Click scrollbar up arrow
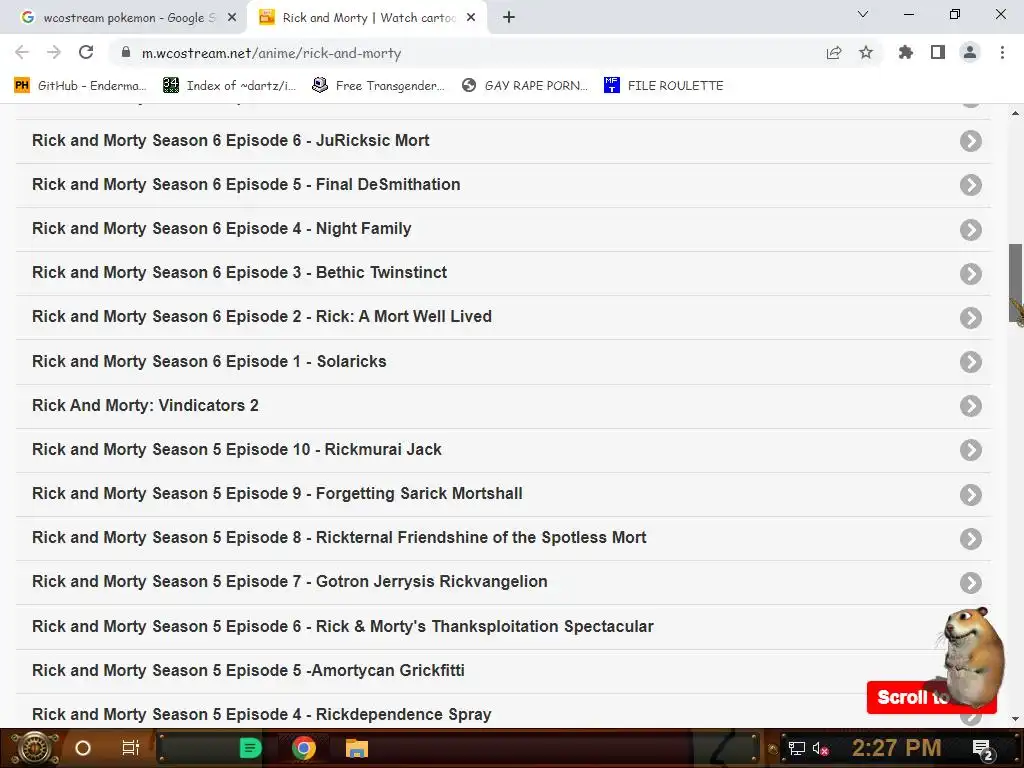The height and width of the screenshot is (768, 1024). point(1016,113)
